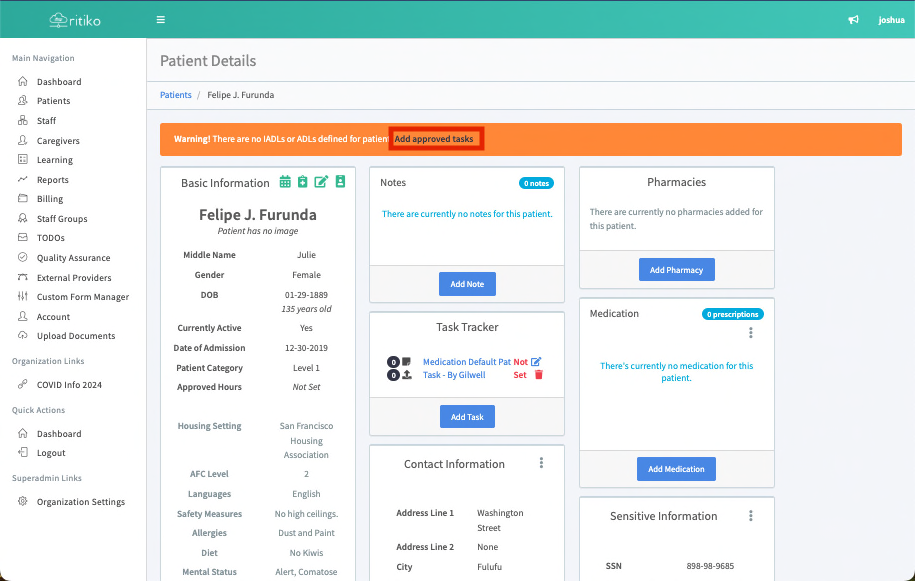Click the Patients breadcrumb link
The image size is (915, 581).
pos(176,95)
